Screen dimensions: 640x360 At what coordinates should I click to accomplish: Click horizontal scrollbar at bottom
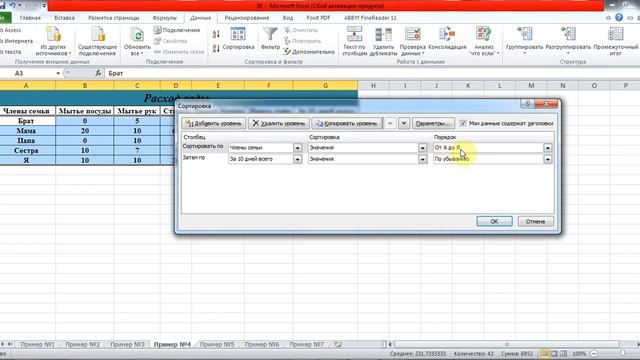pos(507,344)
